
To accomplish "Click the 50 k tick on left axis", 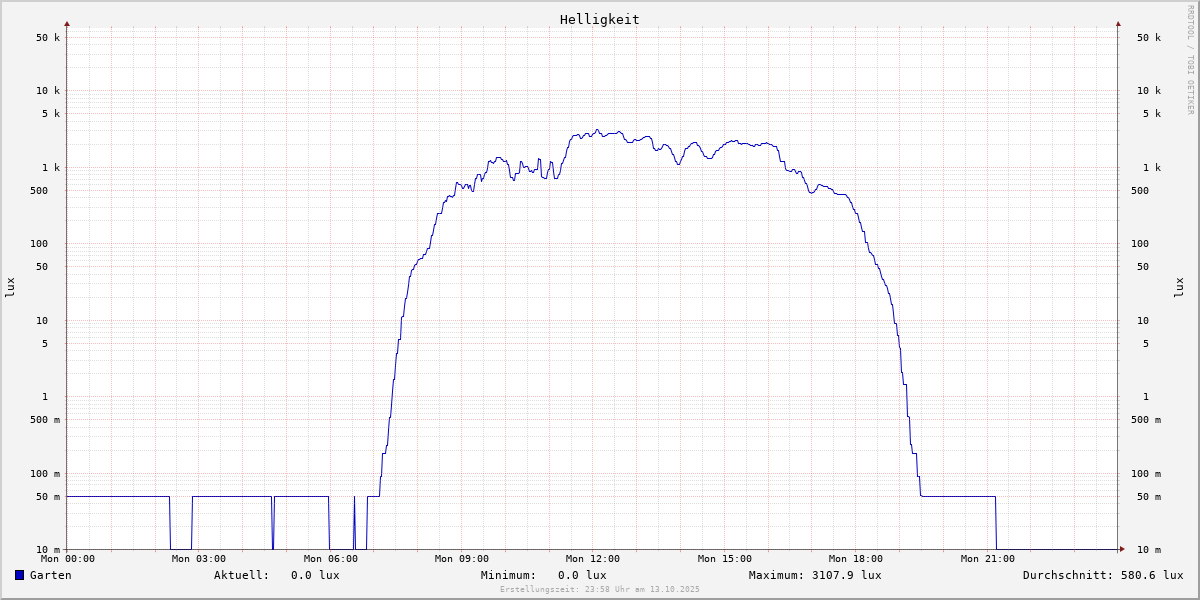I will 48,38.
